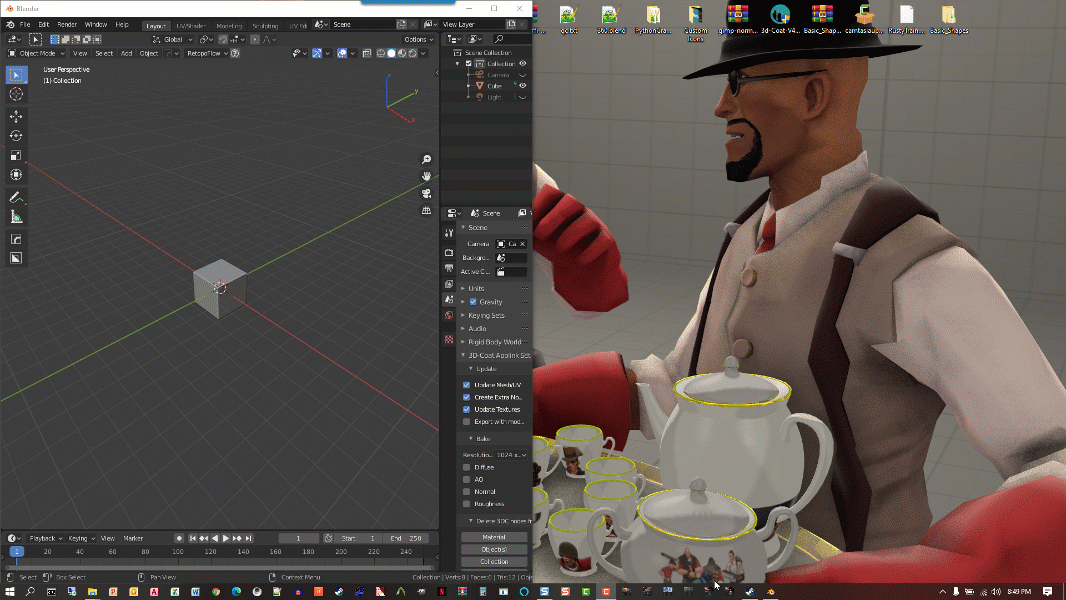Uncheck Update Mesh/UV option
This screenshot has height=600, width=1066.
[466, 385]
